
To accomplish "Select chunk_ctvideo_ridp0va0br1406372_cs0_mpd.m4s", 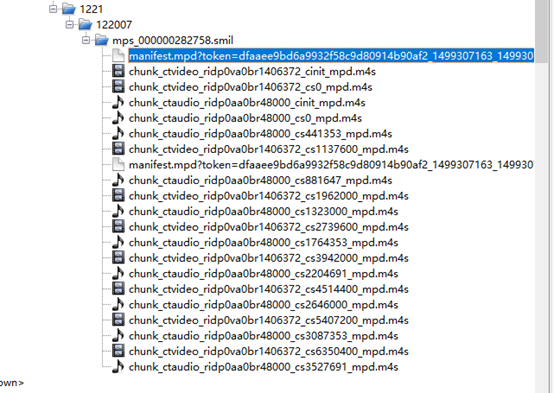I will pyautogui.click(x=251, y=87).
